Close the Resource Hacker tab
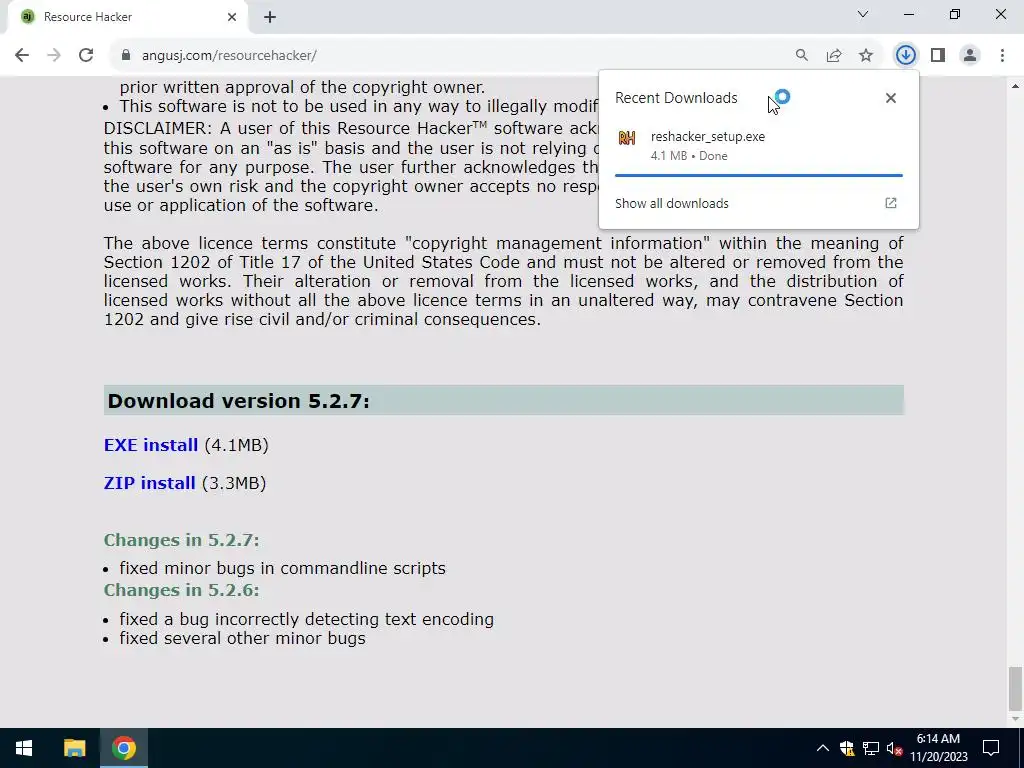The height and width of the screenshot is (768, 1024). (x=232, y=17)
